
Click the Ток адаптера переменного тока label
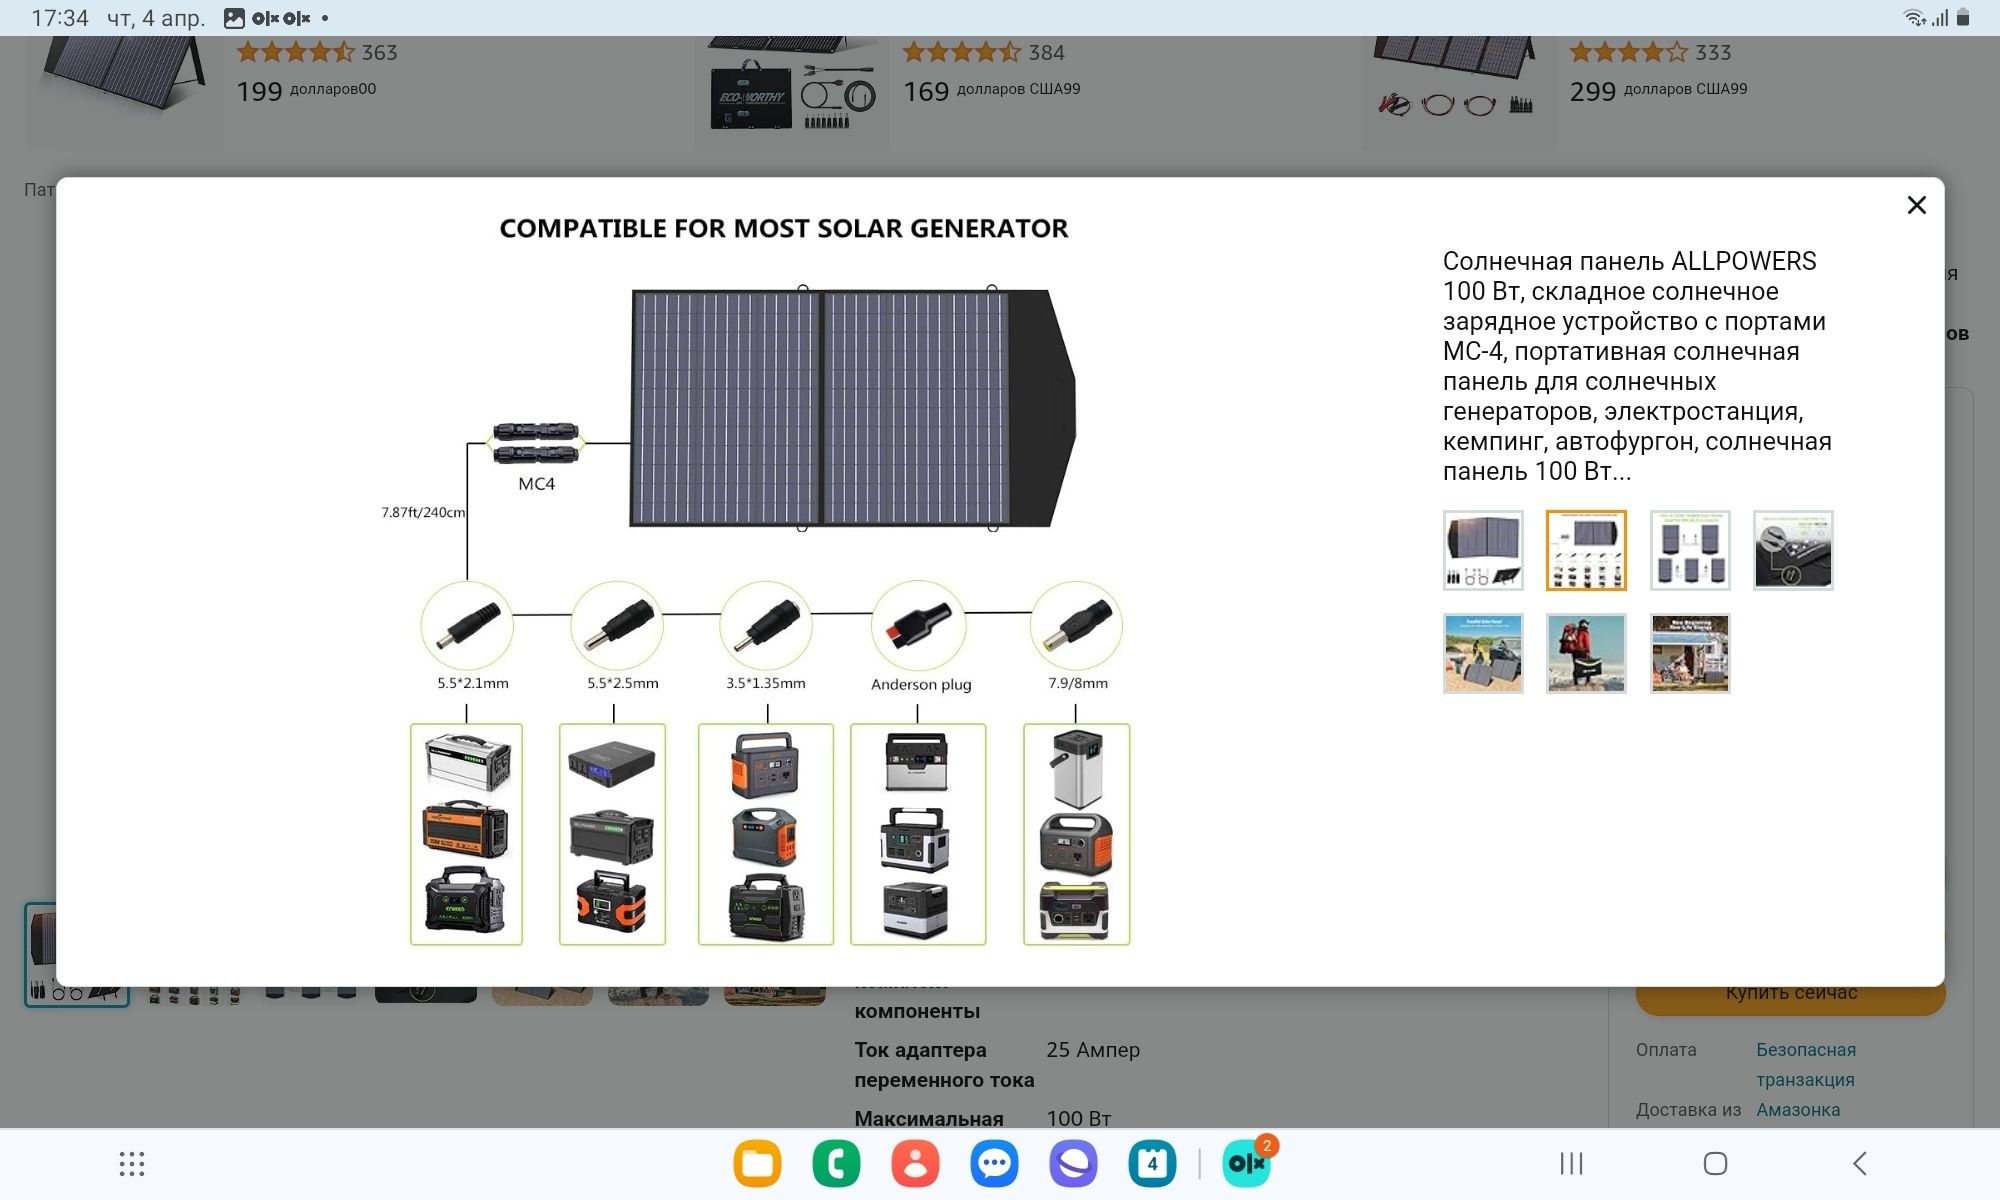pyautogui.click(x=944, y=1065)
